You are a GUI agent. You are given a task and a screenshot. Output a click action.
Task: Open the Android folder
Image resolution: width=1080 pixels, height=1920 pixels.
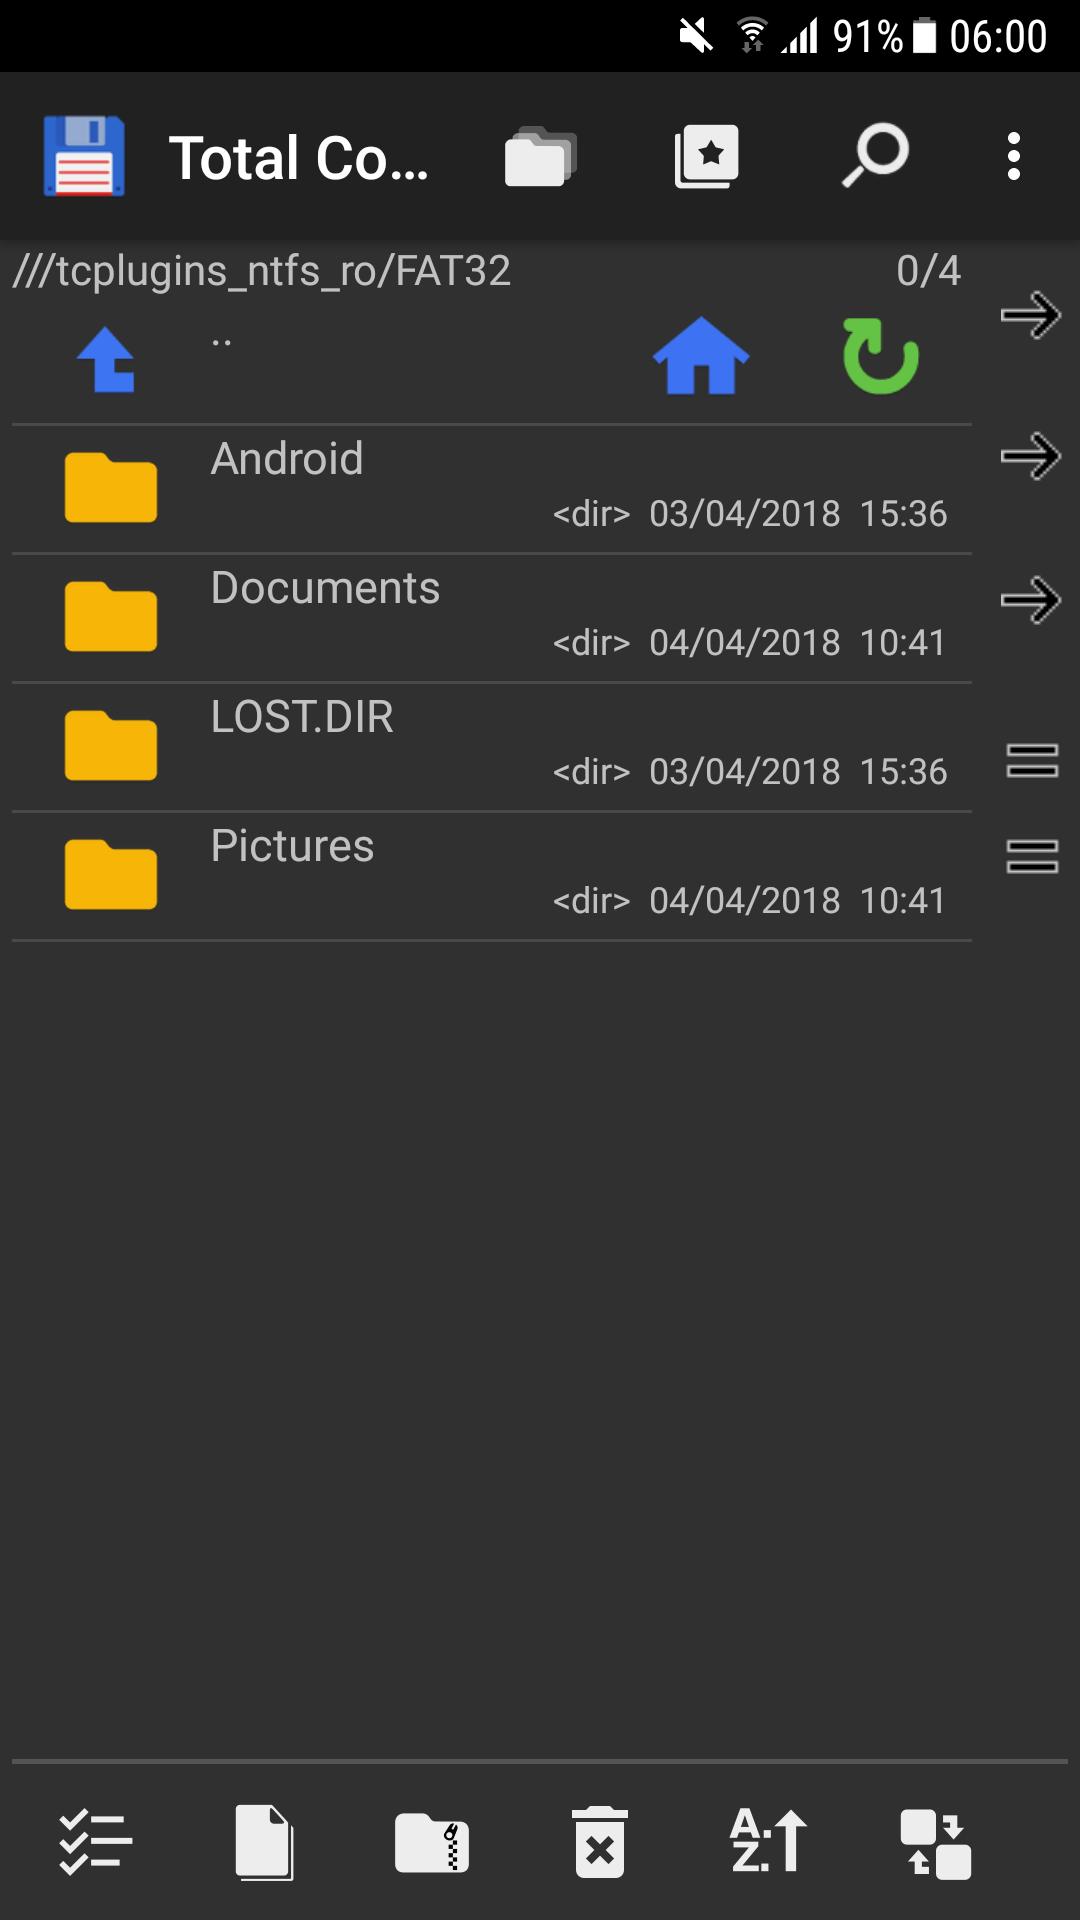click(x=288, y=460)
